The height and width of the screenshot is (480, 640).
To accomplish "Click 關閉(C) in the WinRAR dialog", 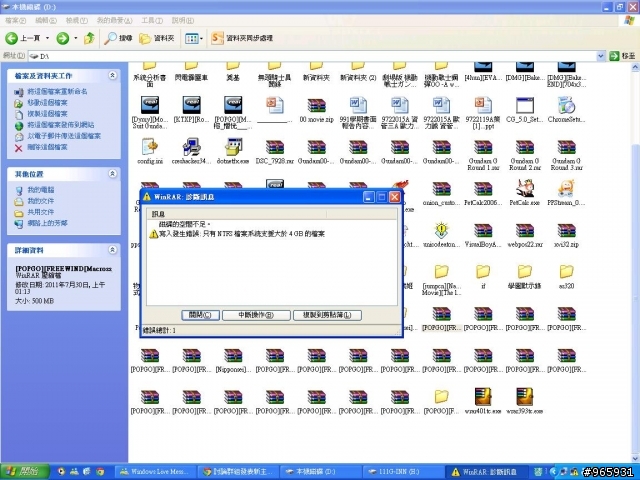I will [200, 315].
